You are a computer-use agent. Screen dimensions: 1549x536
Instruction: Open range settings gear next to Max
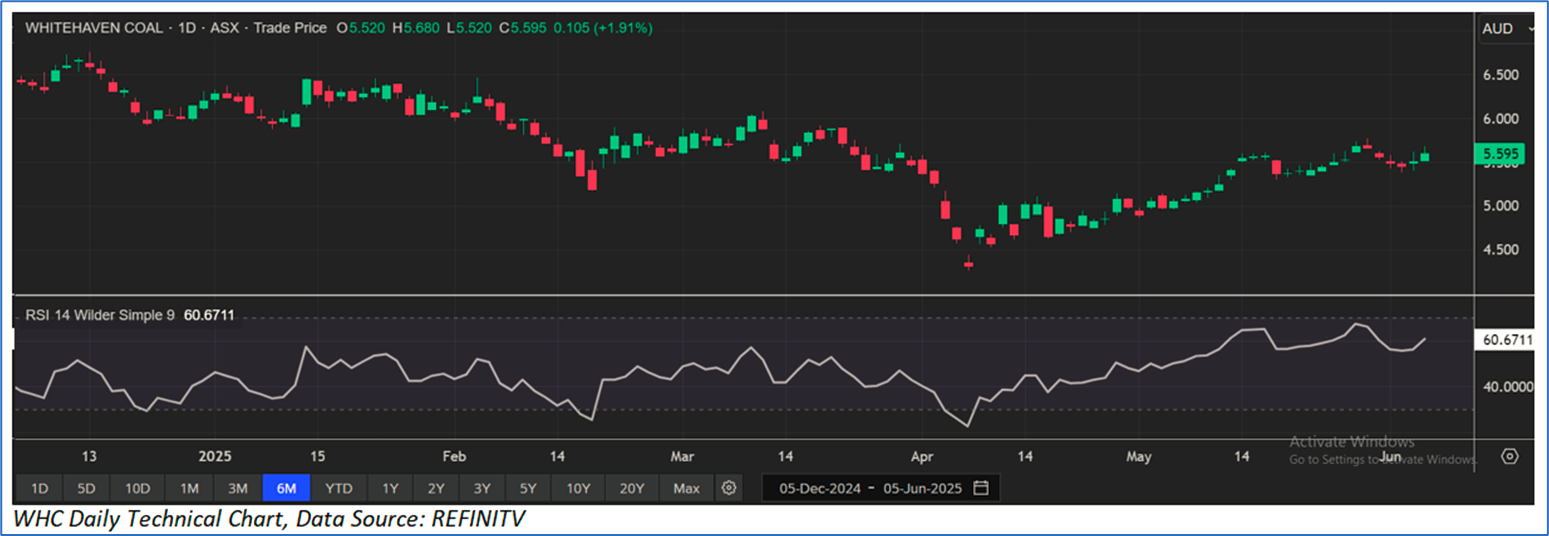[729, 488]
